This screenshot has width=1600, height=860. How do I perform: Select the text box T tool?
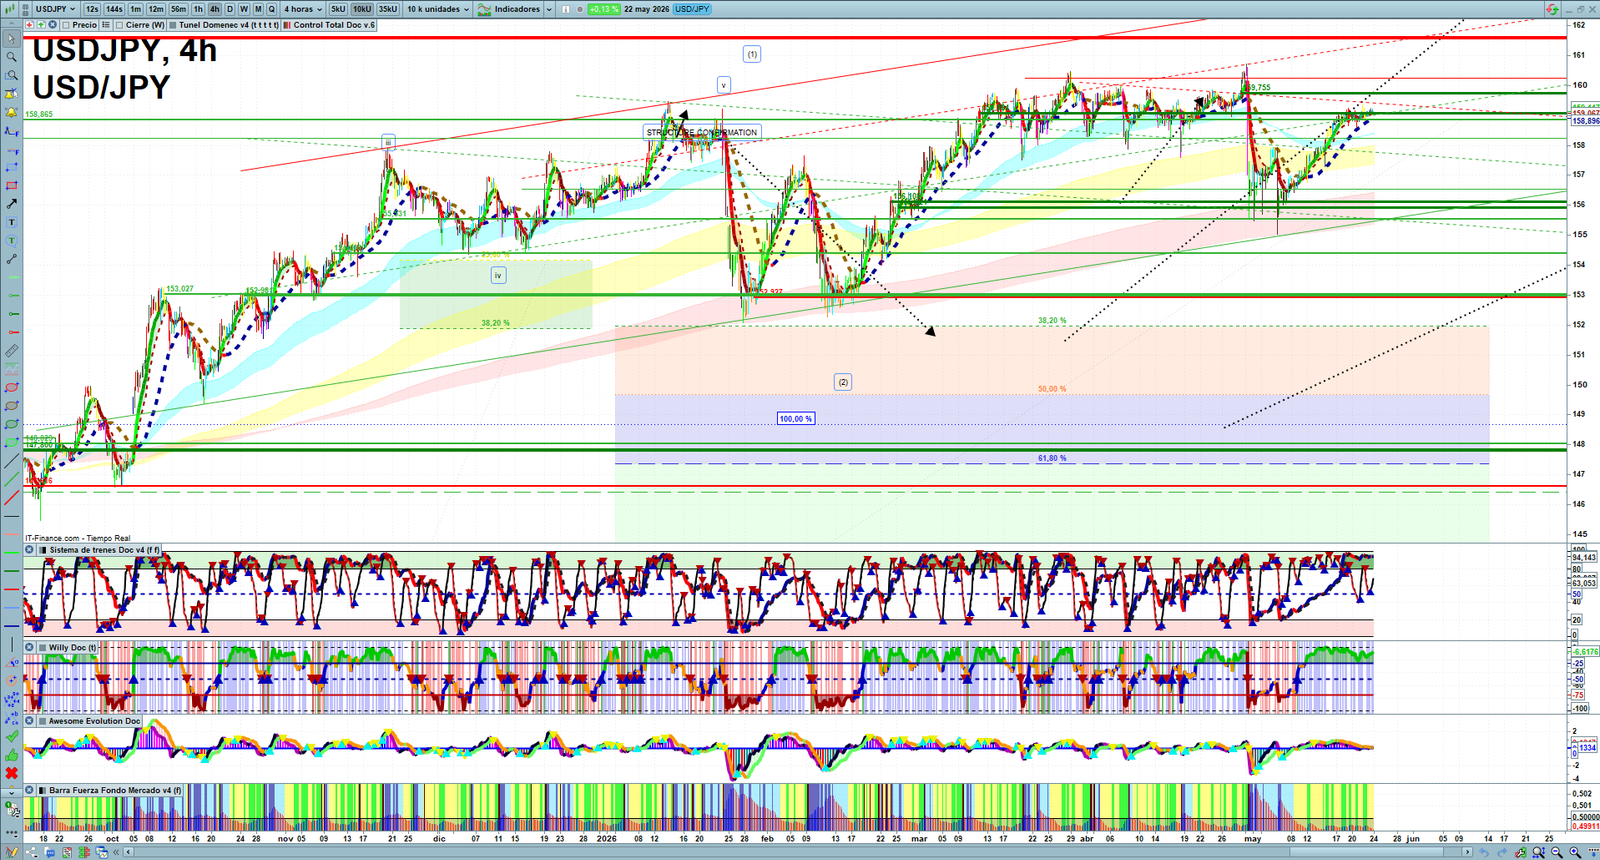click(11, 222)
